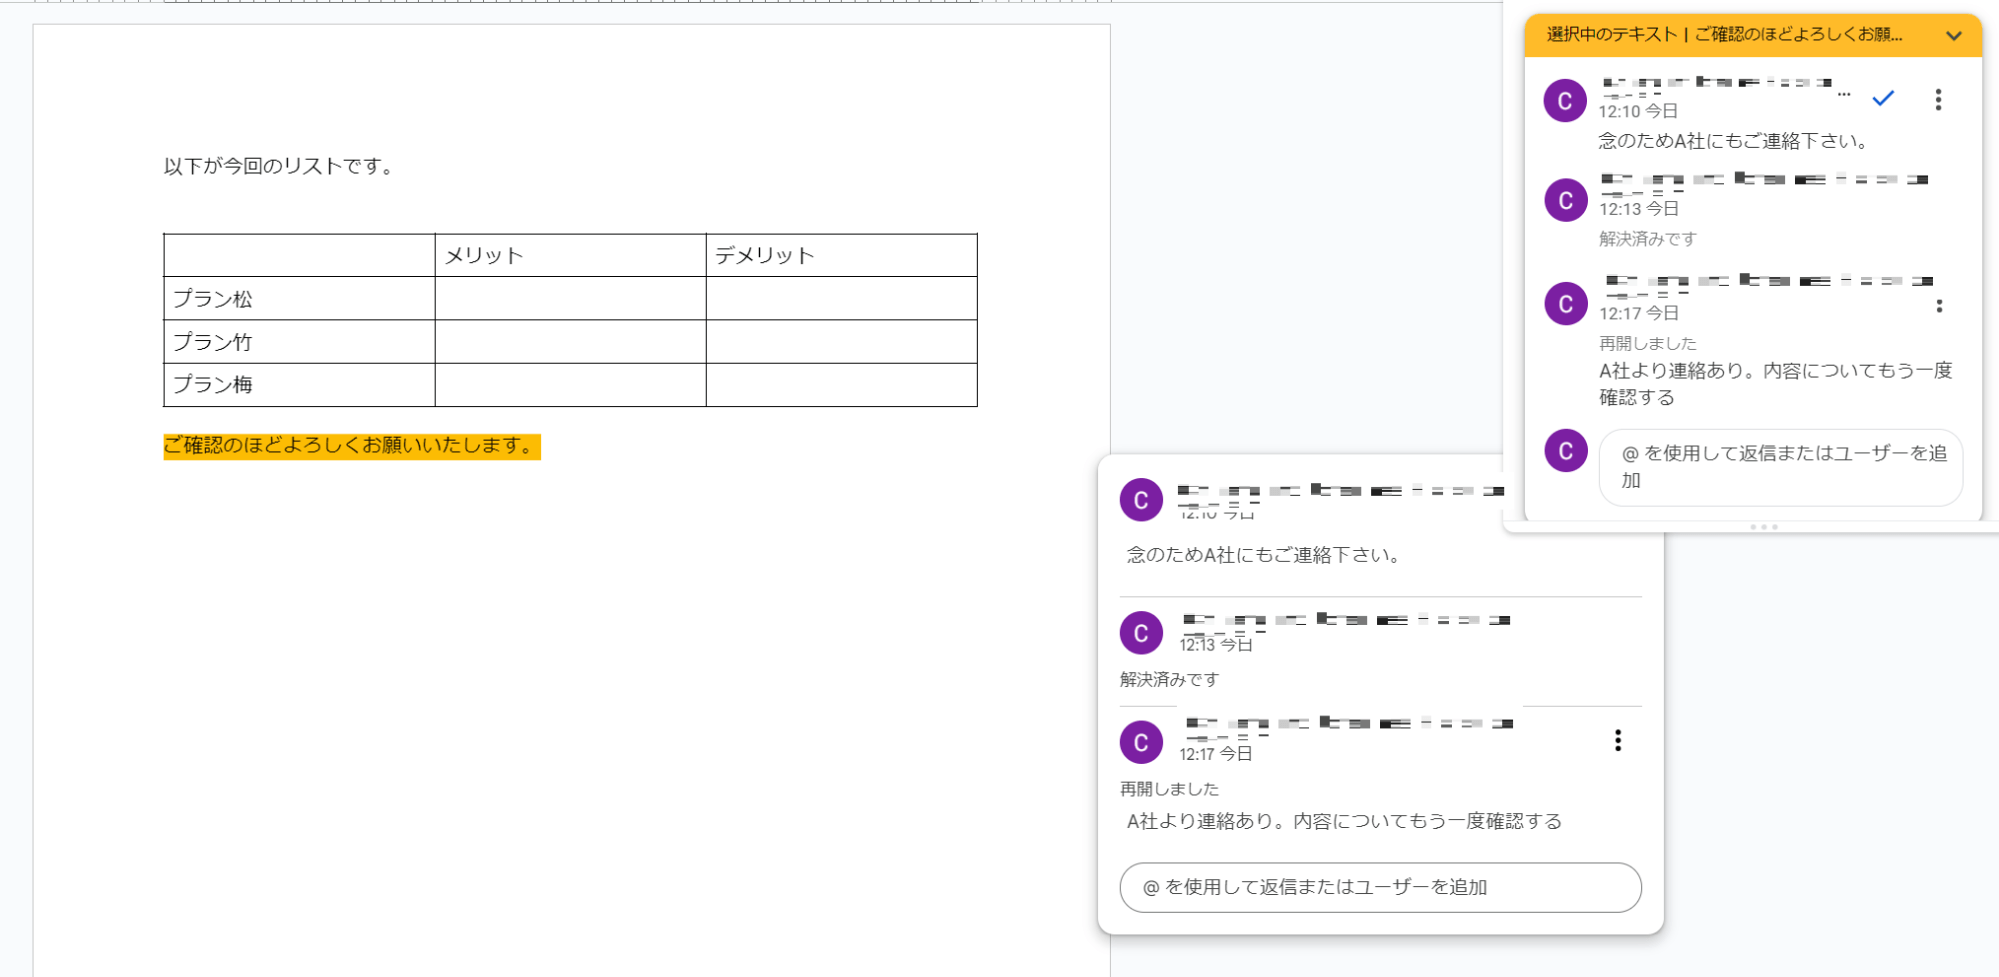
Task: Grab the three-dot resize handle below top-right panel
Action: [1763, 527]
